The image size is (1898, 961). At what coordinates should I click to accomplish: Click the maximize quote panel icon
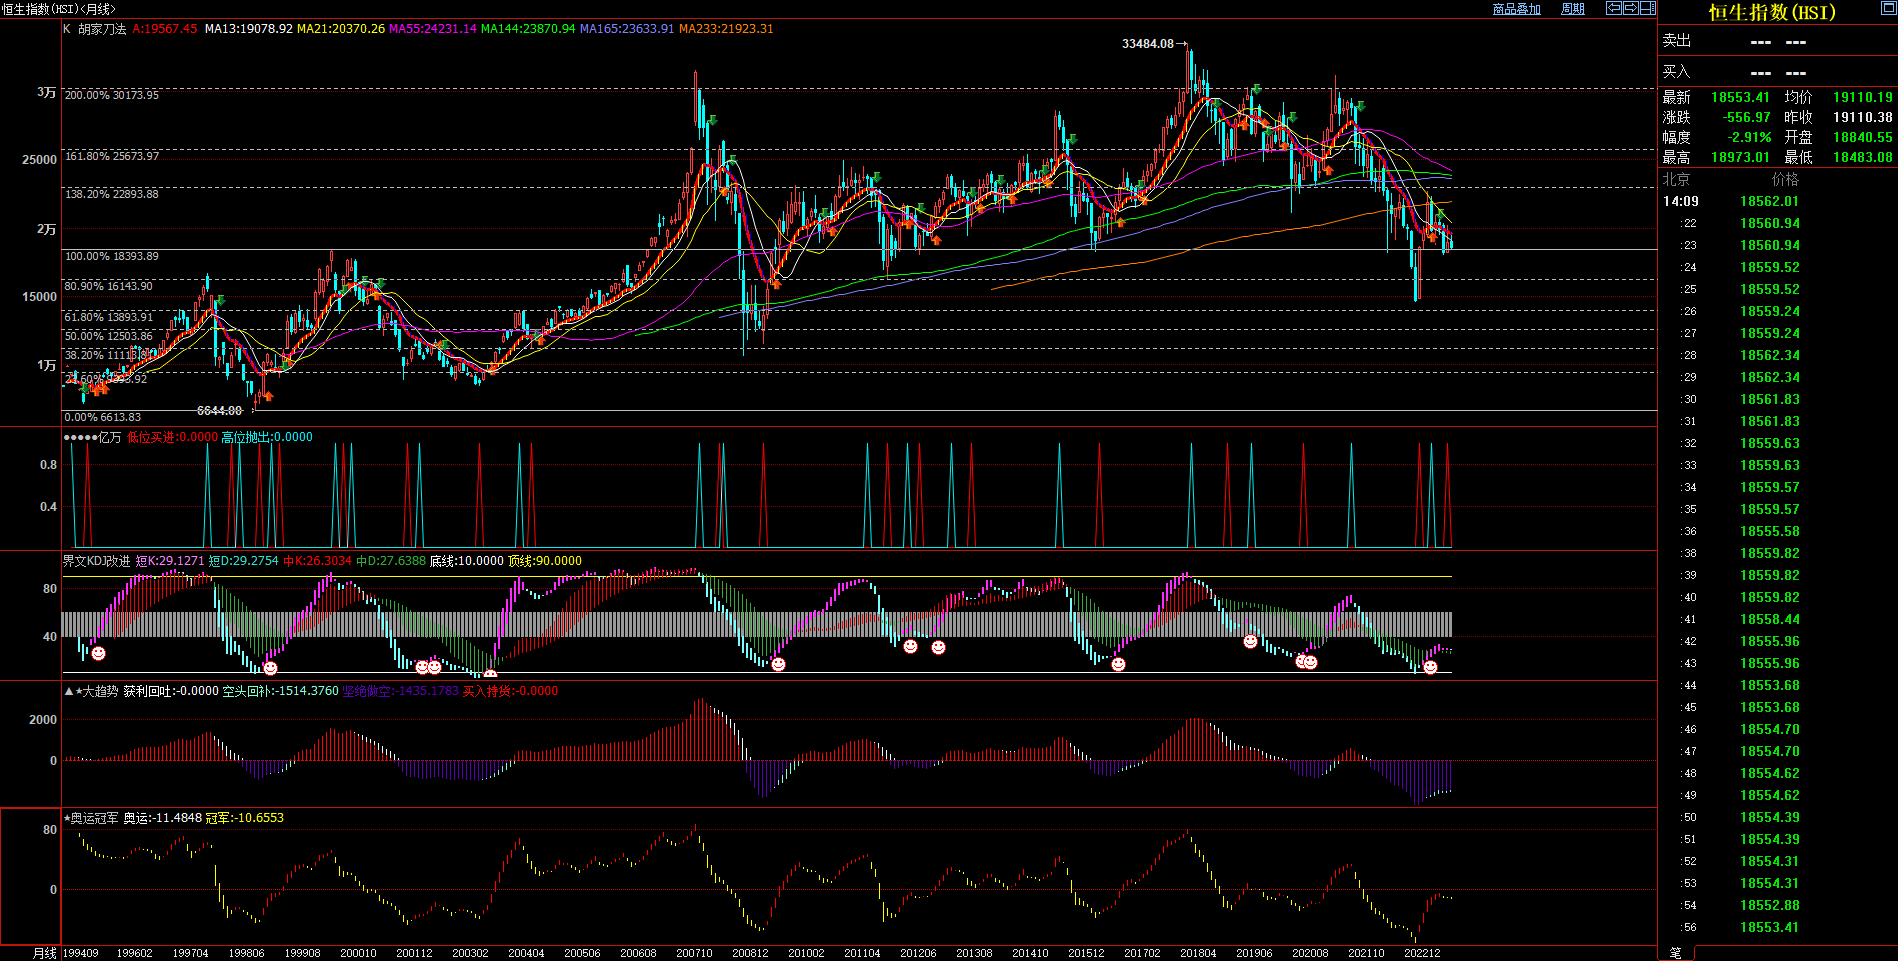point(1888,8)
